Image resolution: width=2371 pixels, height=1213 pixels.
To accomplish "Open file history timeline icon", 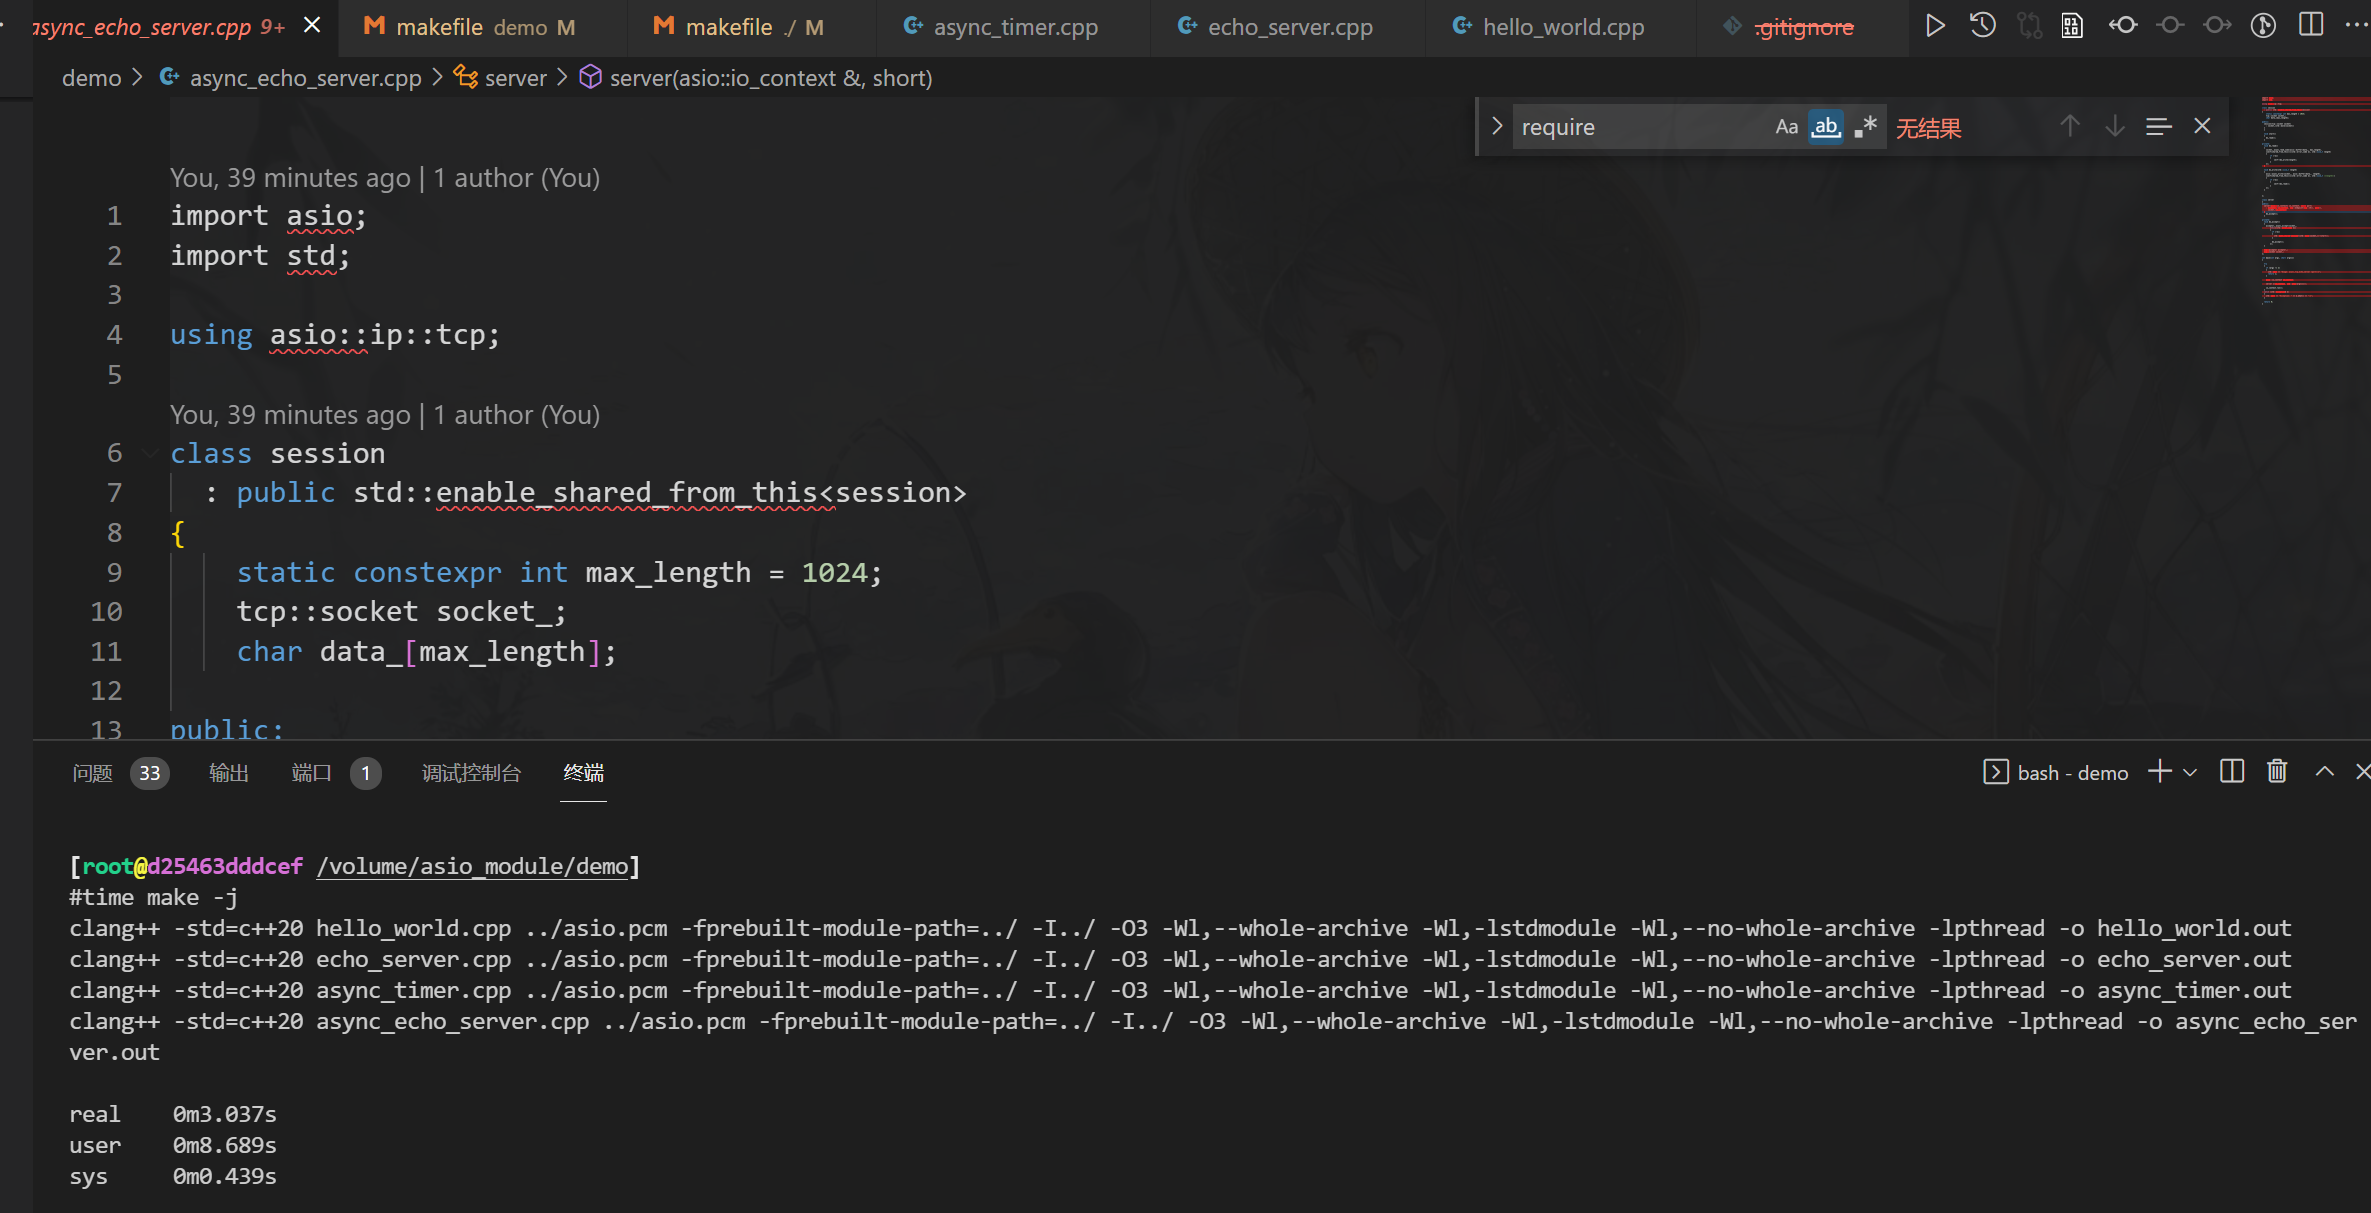I will [x=1982, y=26].
